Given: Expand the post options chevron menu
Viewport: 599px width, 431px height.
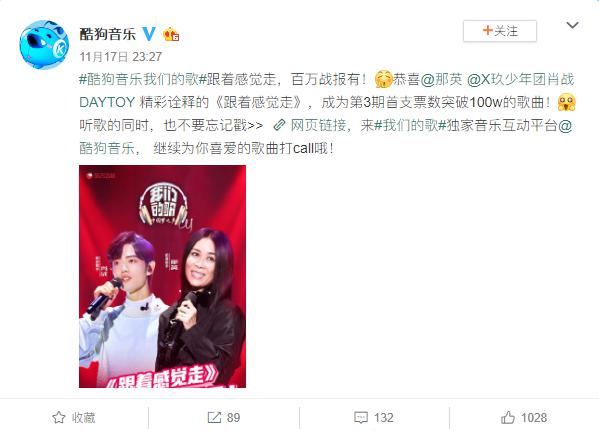Looking at the screenshot, I should coord(572,26).
